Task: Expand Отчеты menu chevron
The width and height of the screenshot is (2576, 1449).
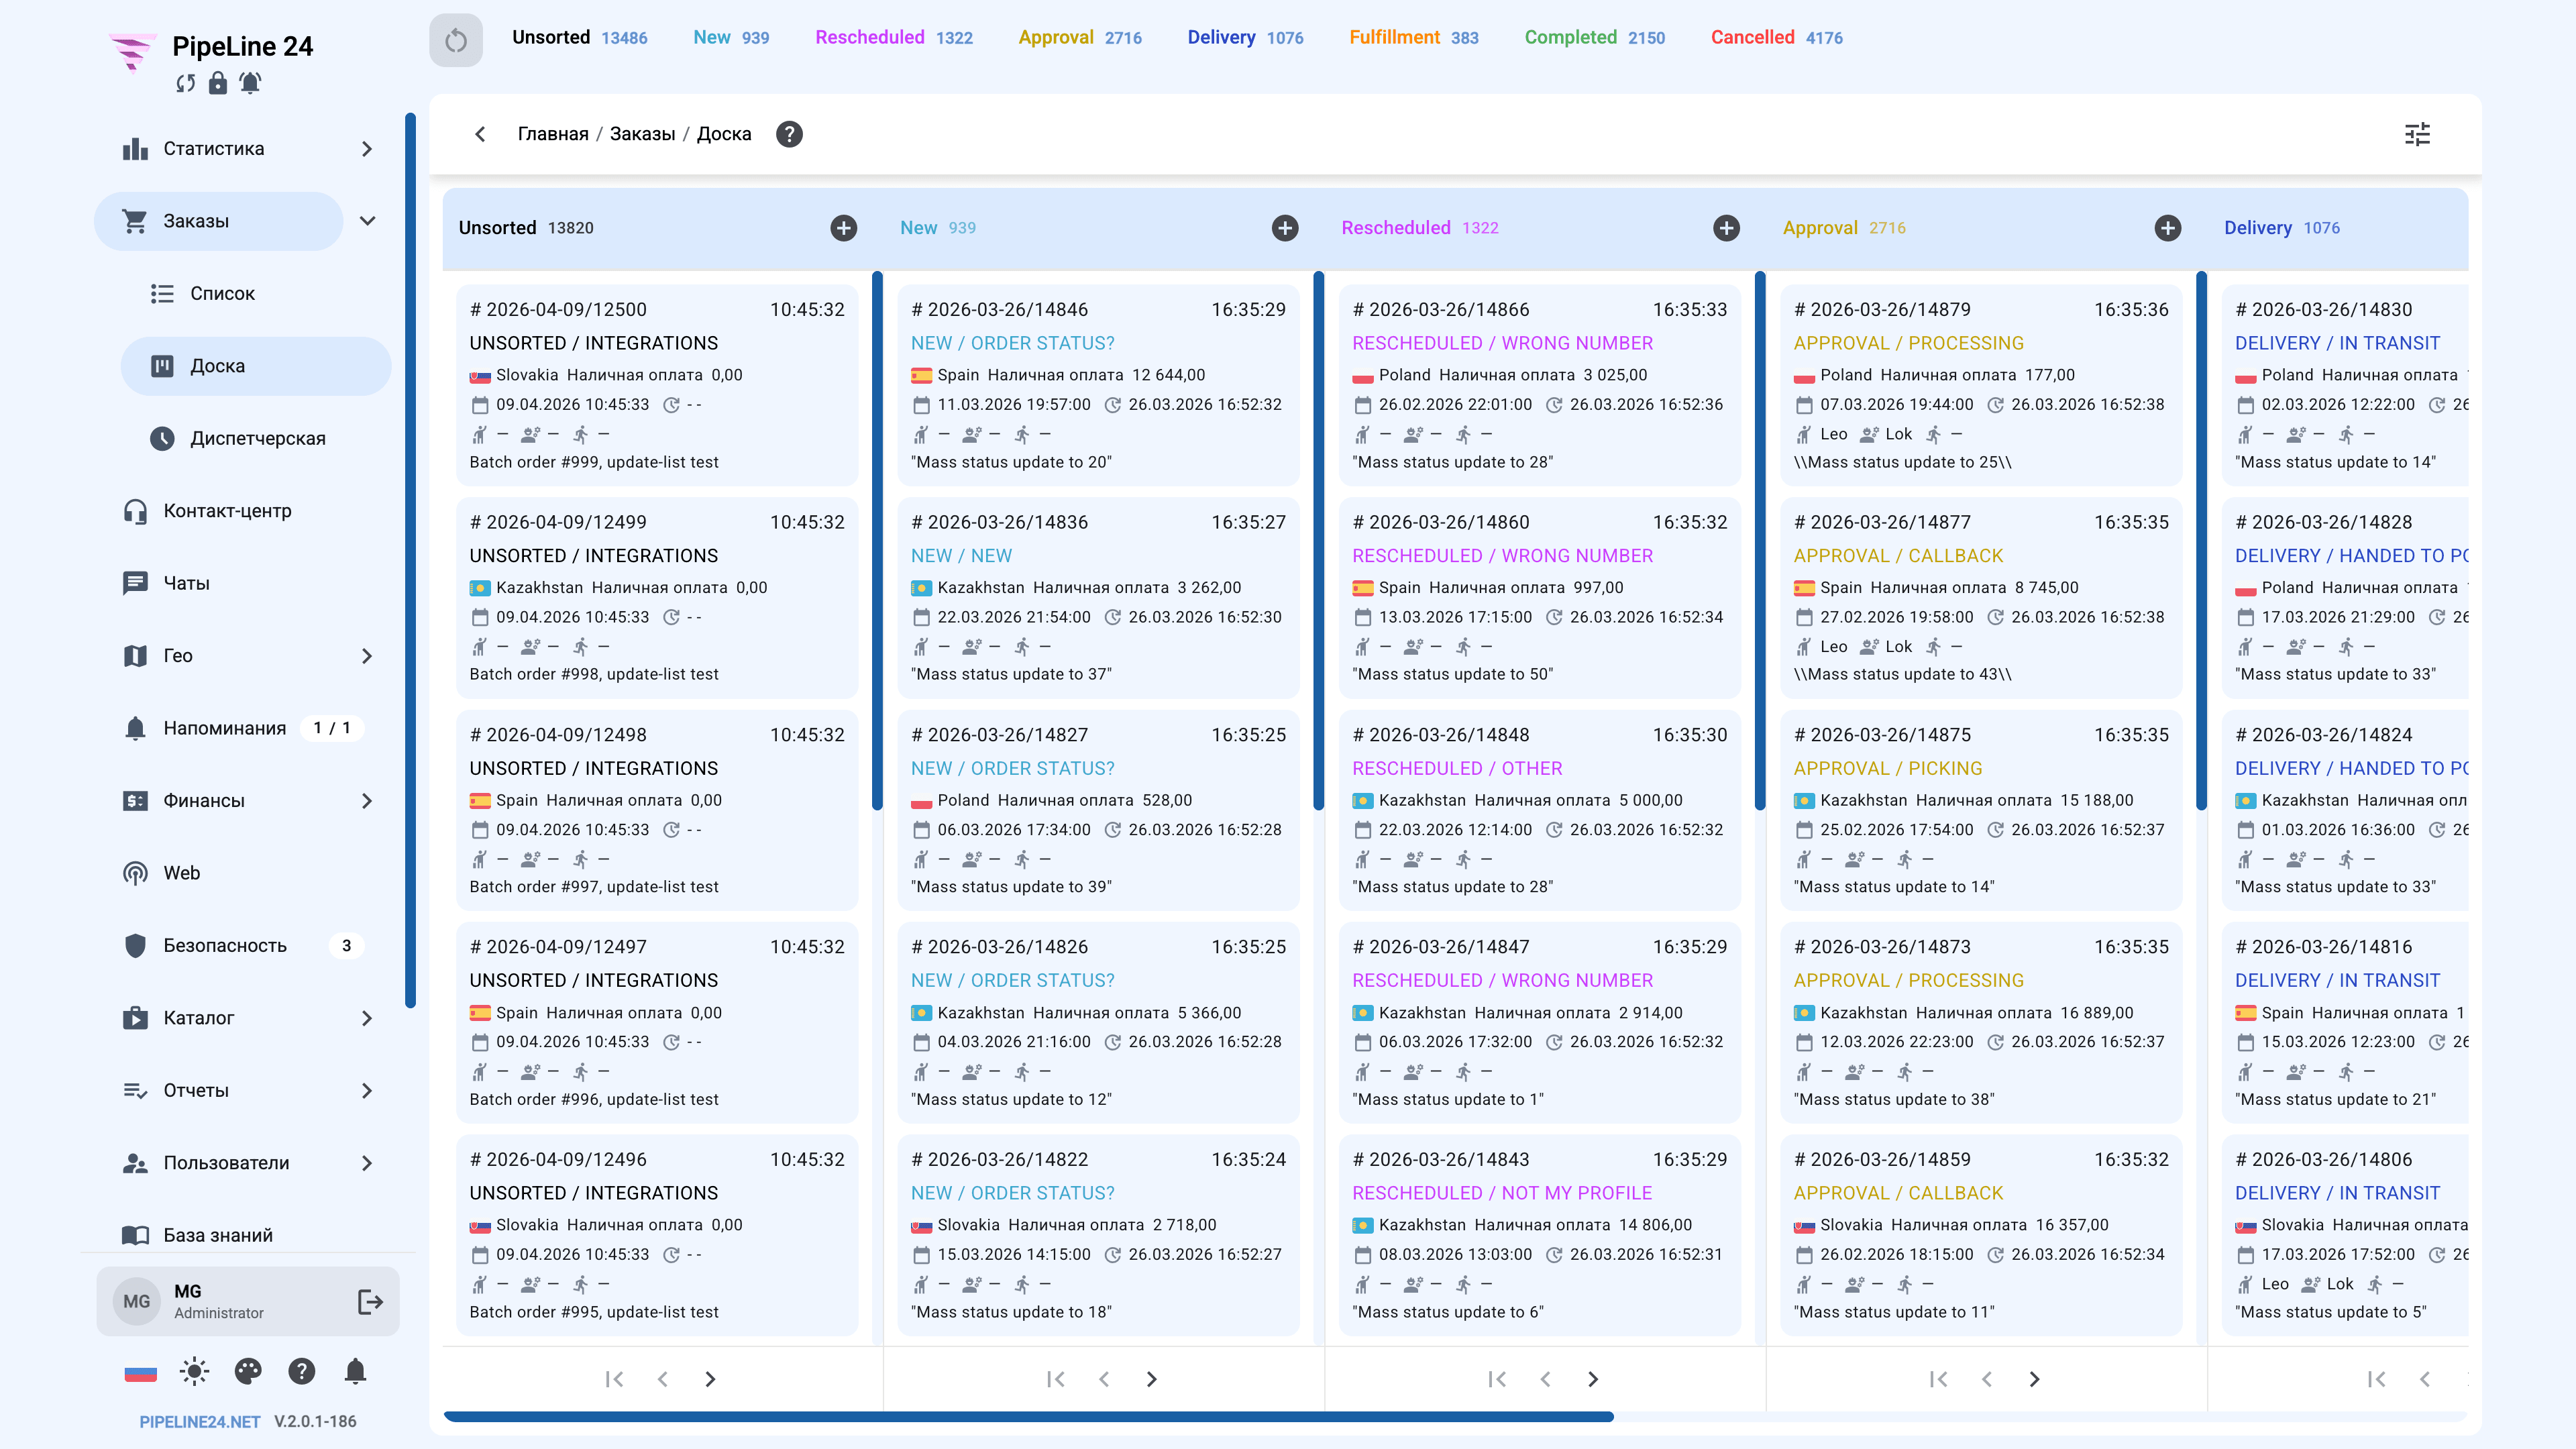Action: coord(367,1091)
